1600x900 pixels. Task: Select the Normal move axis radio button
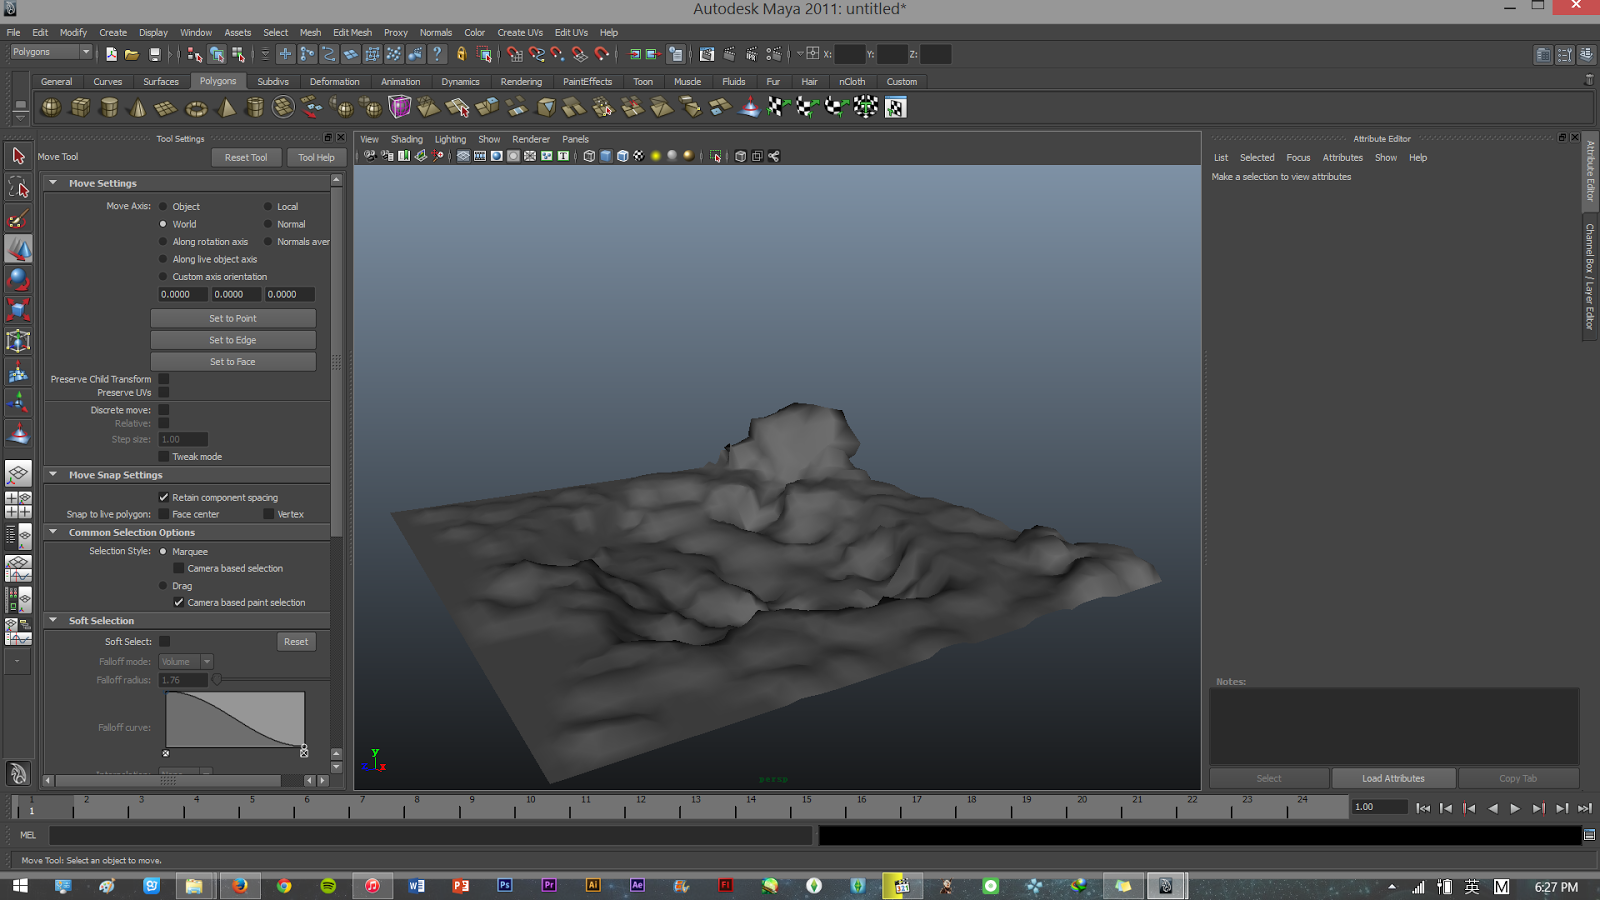point(268,224)
